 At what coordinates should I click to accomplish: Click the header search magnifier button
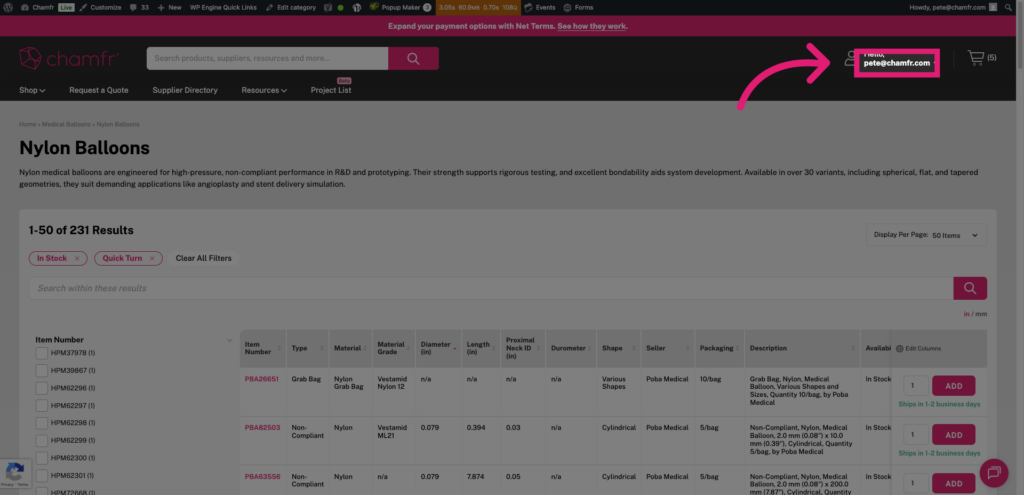tap(413, 58)
